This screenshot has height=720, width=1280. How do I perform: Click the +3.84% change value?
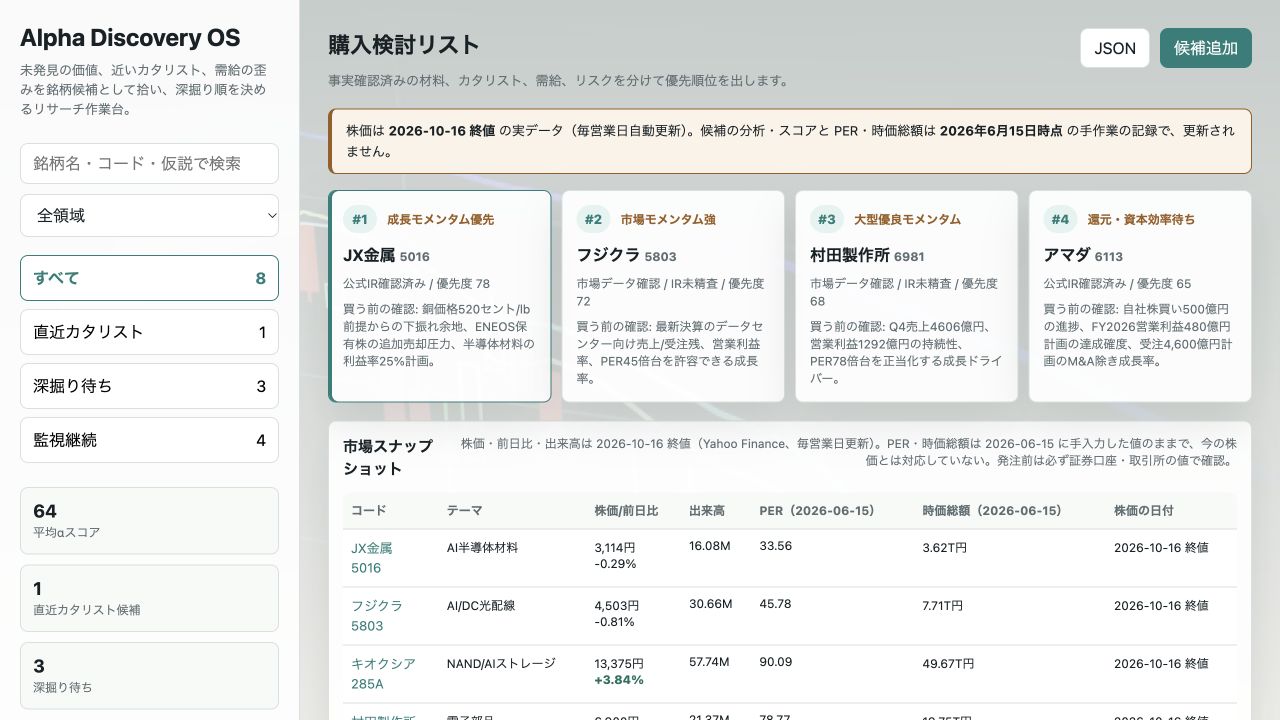pyautogui.click(x=619, y=680)
